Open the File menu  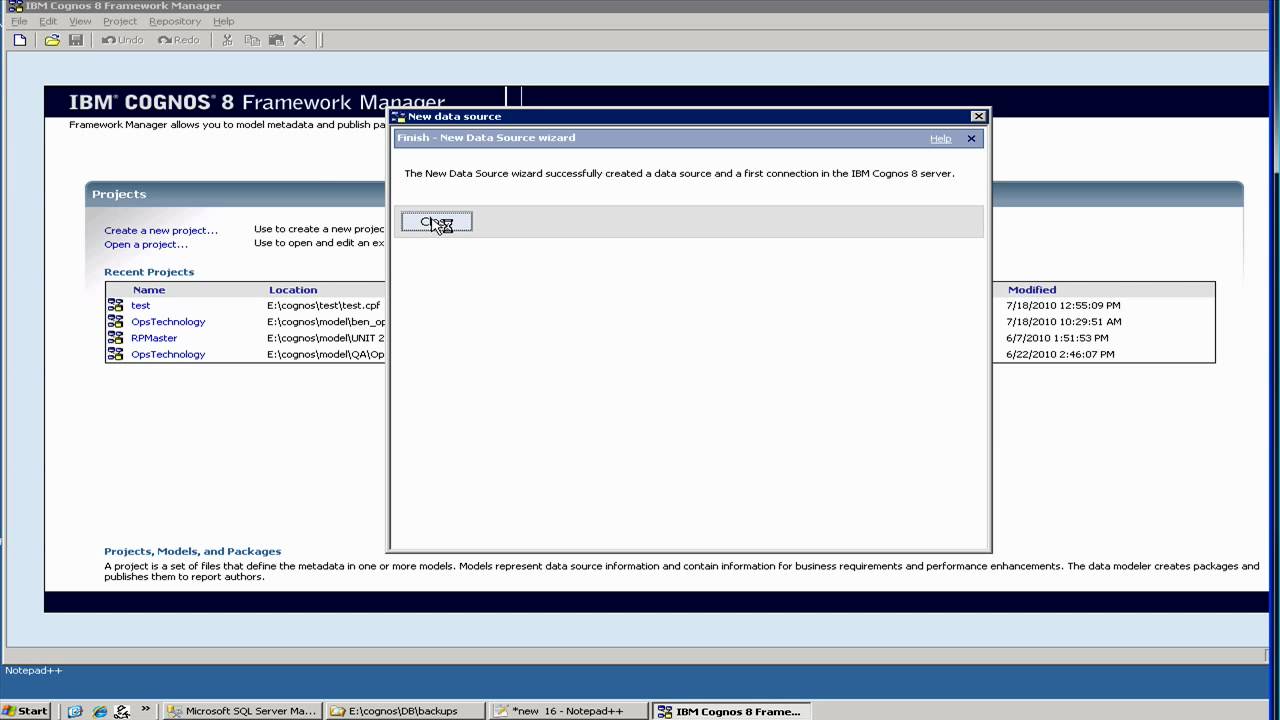[x=19, y=21]
